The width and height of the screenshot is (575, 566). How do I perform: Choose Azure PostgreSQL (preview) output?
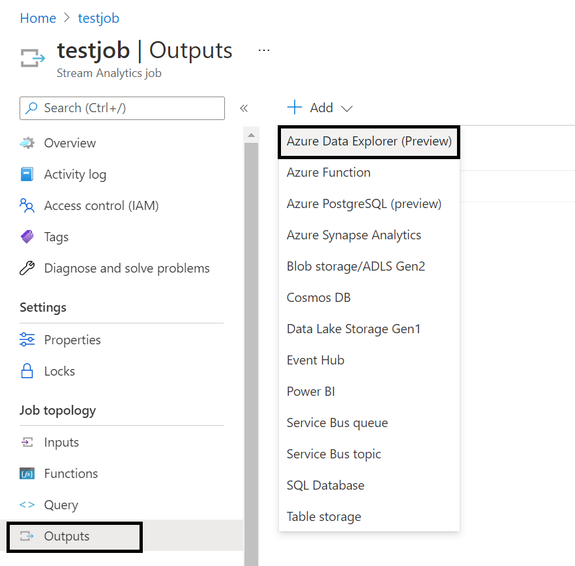click(369, 204)
